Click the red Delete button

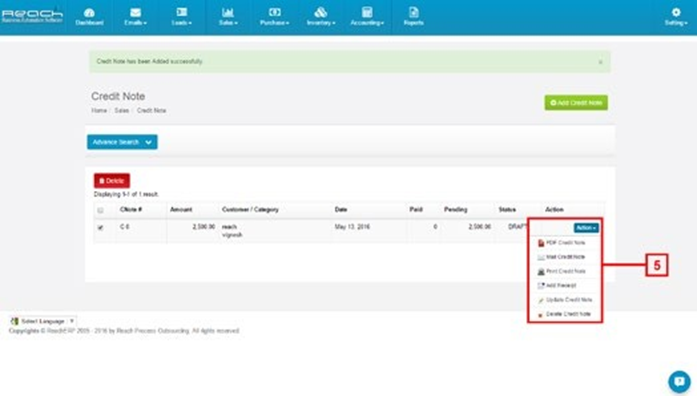point(112,181)
